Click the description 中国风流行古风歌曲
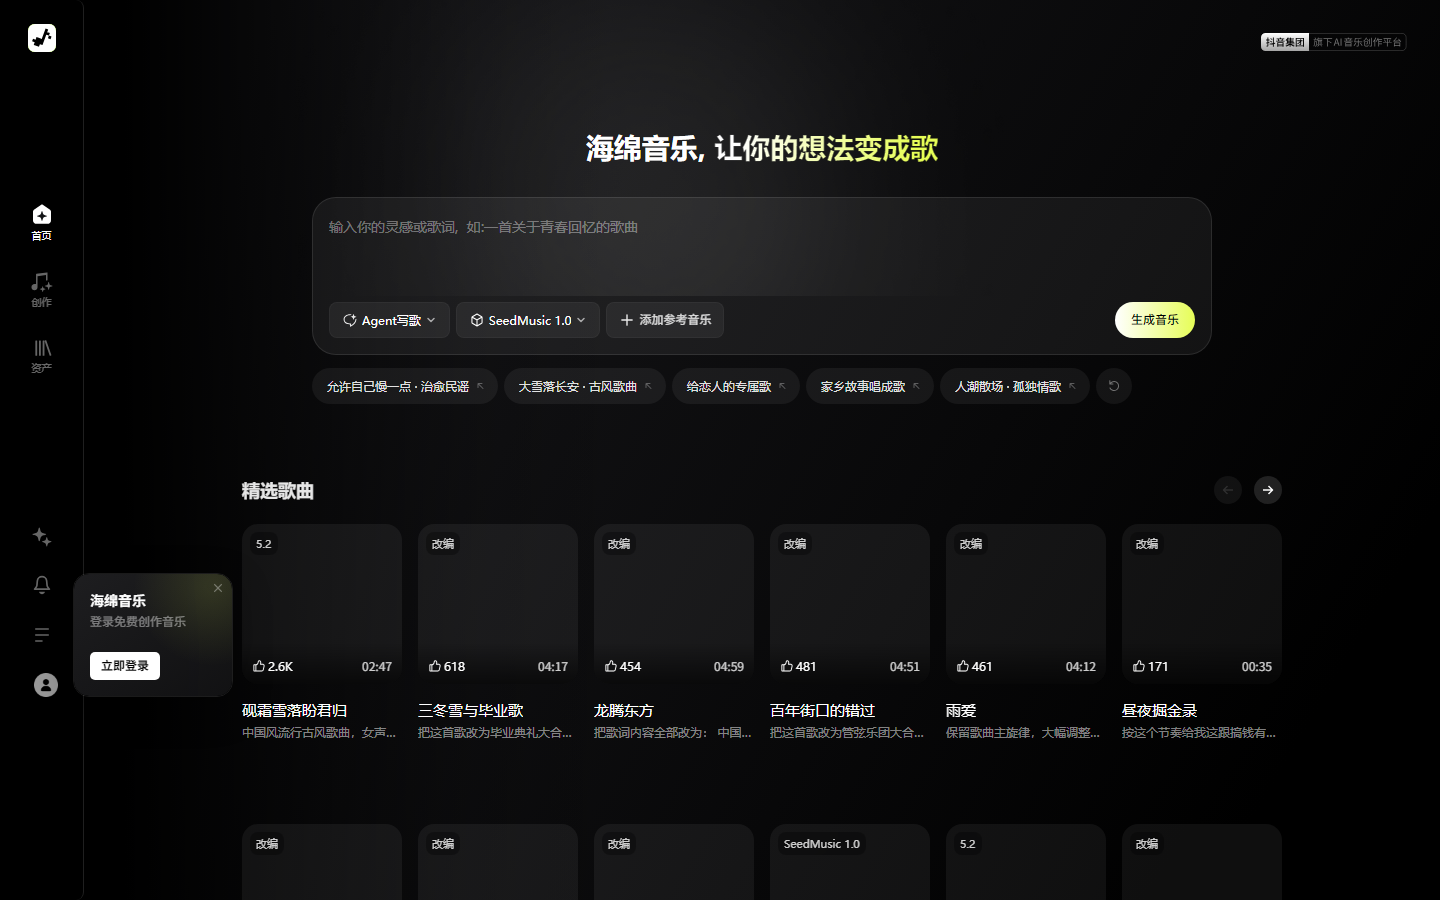Image resolution: width=1440 pixels, height=900 pixels. 319,733
